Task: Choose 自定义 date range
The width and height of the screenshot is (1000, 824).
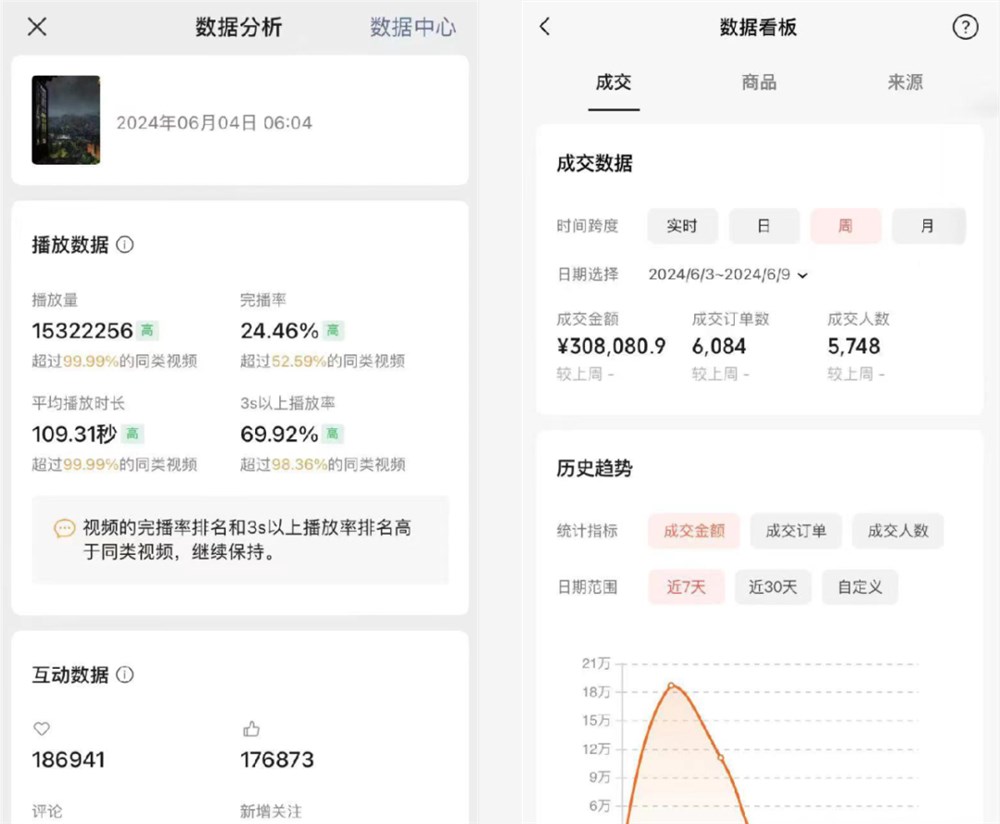Action: pos(859,587)
